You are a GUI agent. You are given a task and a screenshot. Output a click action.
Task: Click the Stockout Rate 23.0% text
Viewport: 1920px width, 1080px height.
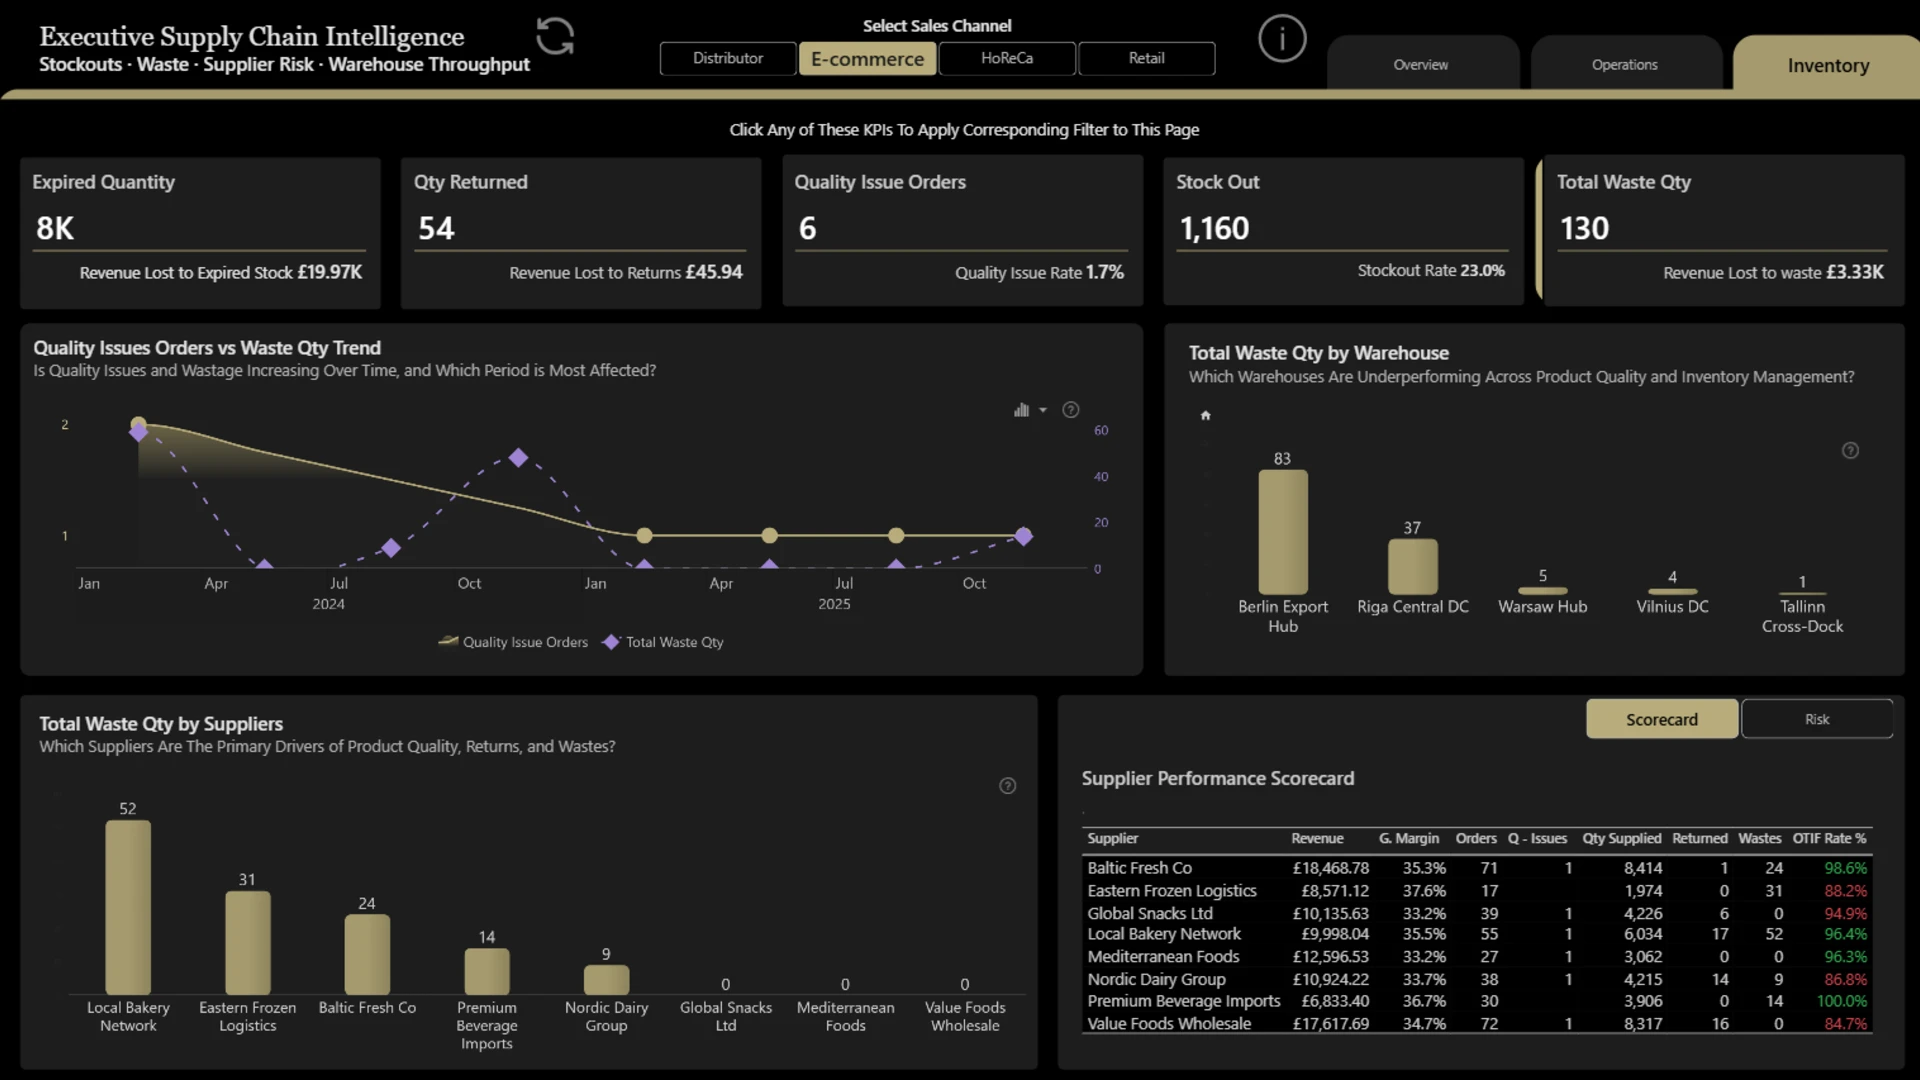point(1431,271)
